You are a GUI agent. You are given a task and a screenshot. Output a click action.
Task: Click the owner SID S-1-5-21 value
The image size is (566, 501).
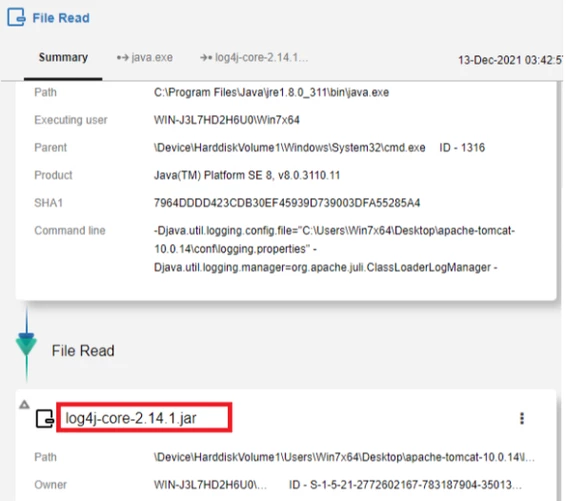click(405, 485)
